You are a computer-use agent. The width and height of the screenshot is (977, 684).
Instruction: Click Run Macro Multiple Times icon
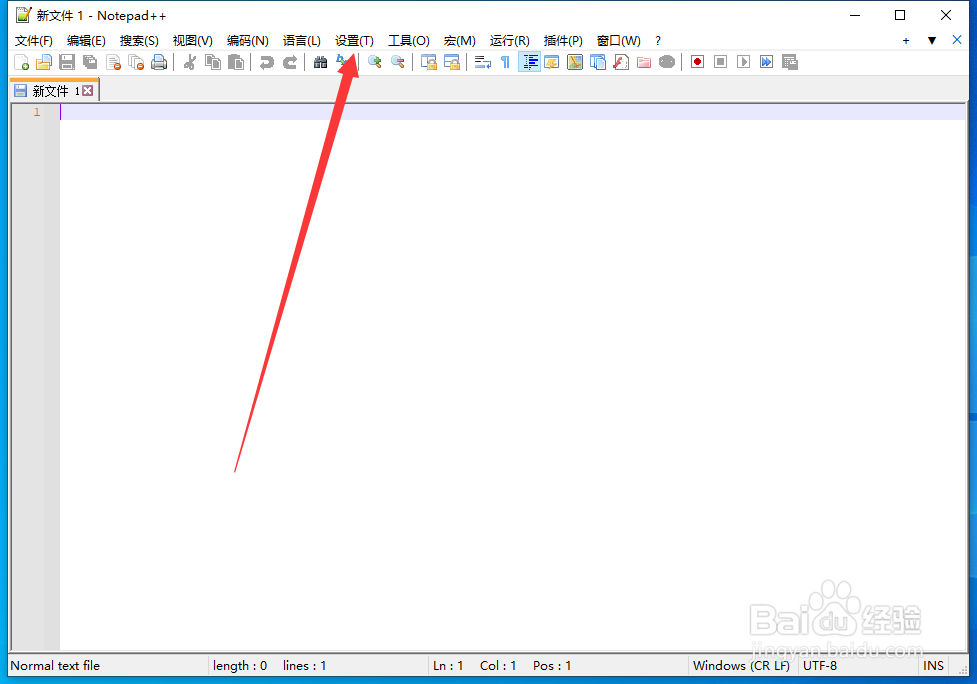[766, 62]
